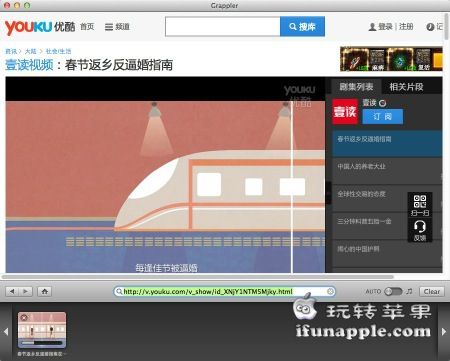Screen dimensions: 450x361
Task: Click the forward navigation arrow button
Action: point(26,292)
